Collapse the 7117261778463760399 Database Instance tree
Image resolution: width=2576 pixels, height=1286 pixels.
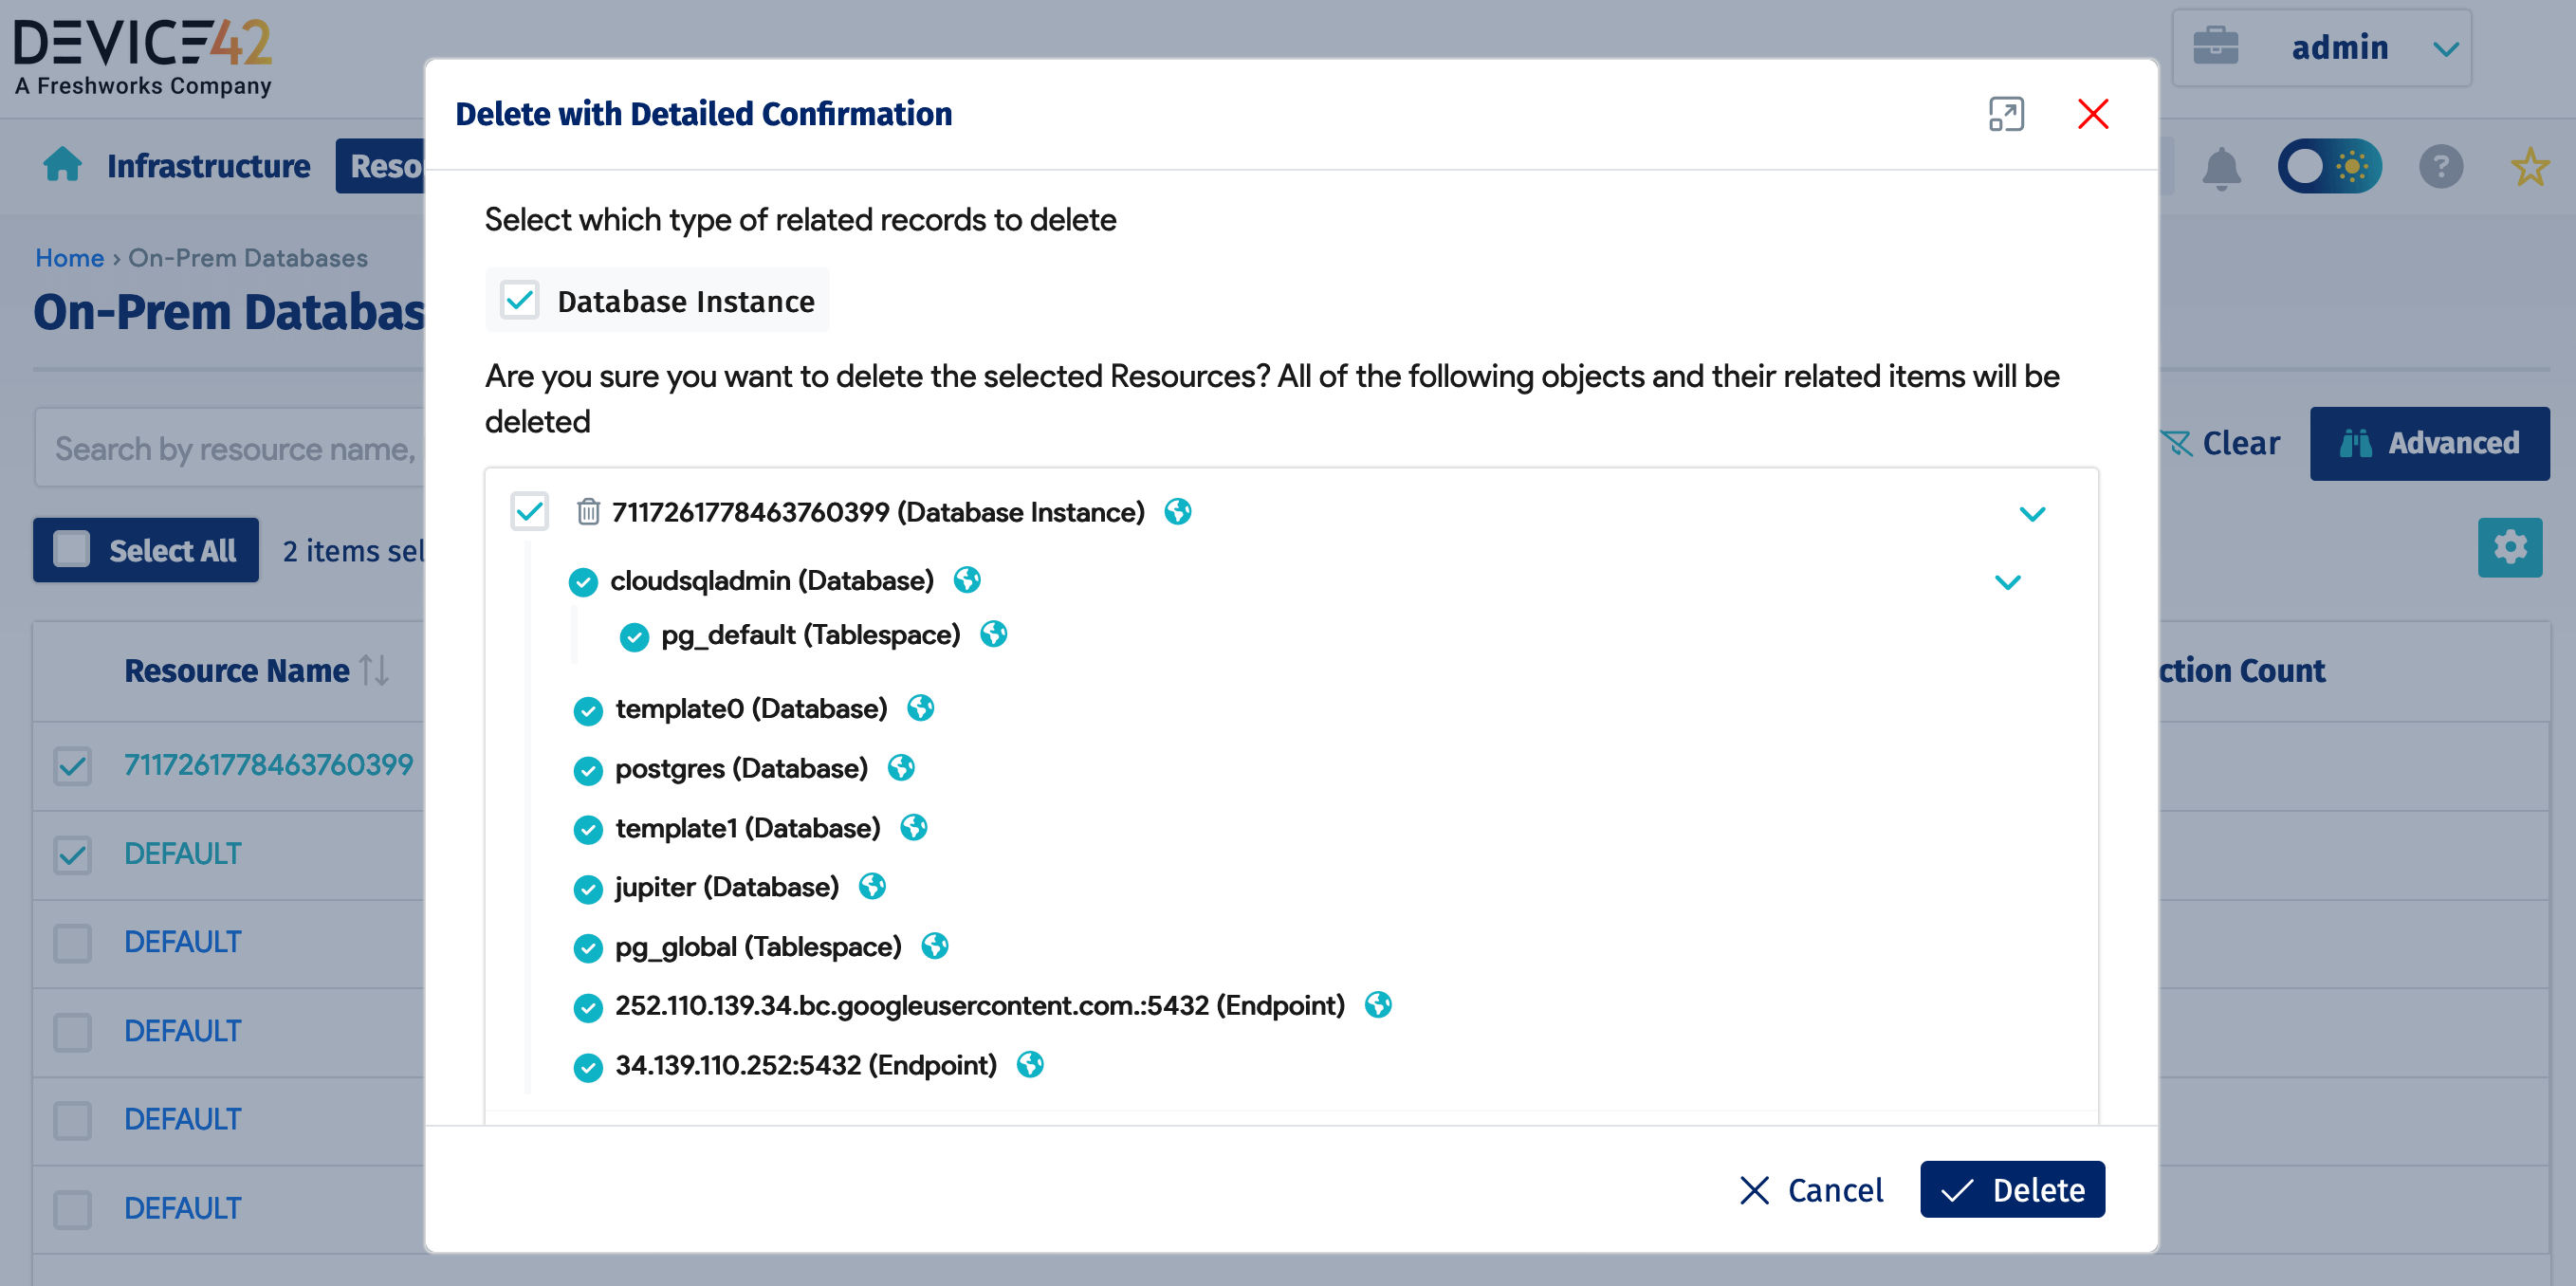(x=2032, y=513)
